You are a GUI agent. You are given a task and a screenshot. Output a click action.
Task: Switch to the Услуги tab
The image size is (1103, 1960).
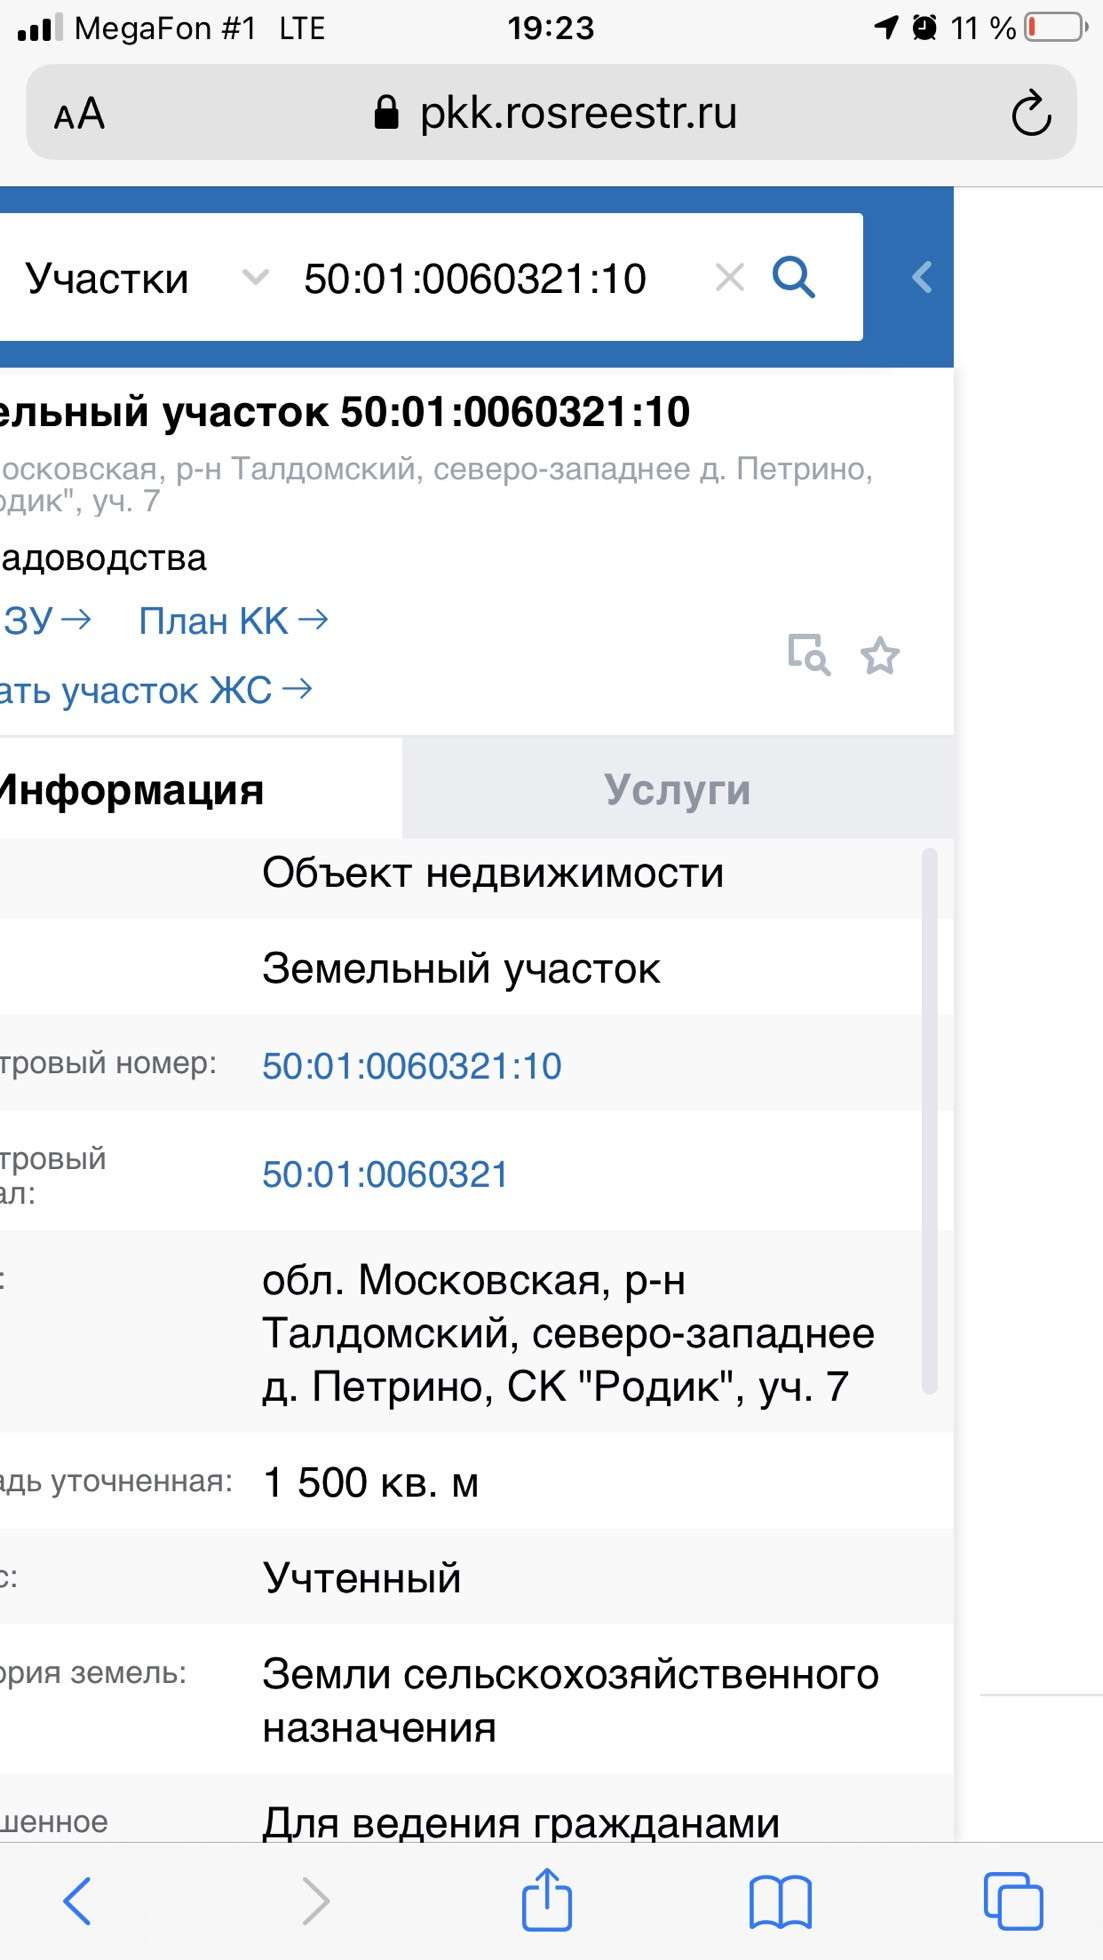(x=677, y=789)
